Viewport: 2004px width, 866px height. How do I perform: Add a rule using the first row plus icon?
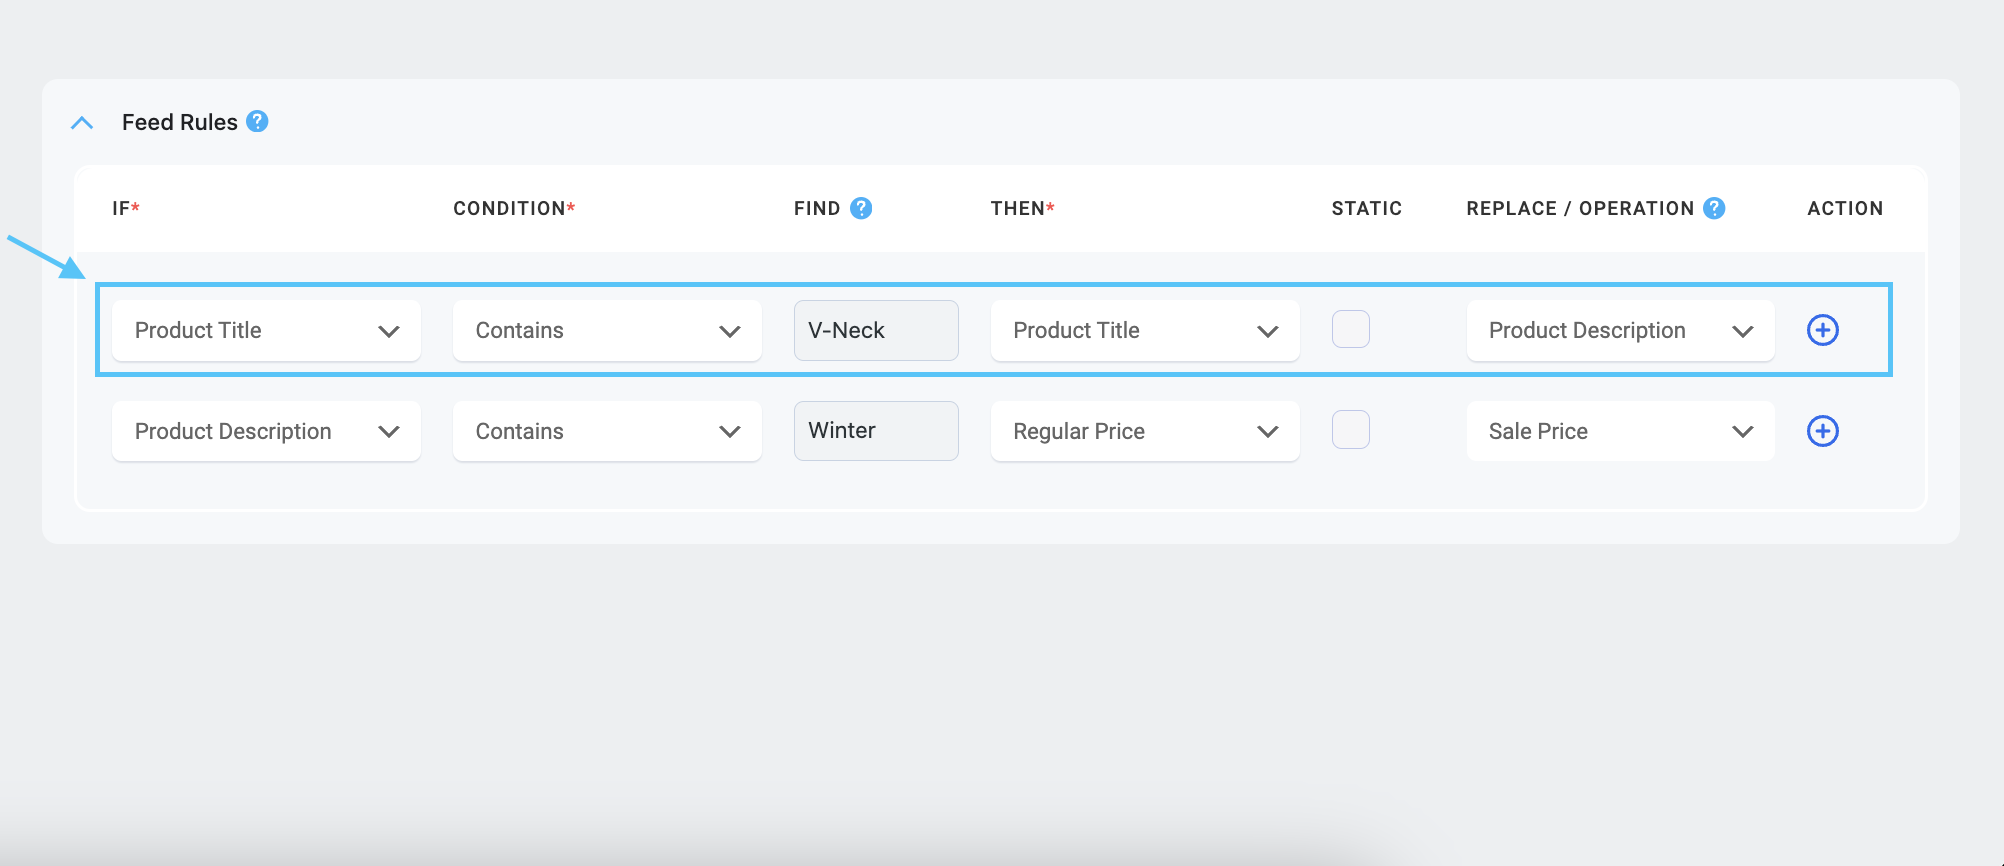click(1823, 330)
